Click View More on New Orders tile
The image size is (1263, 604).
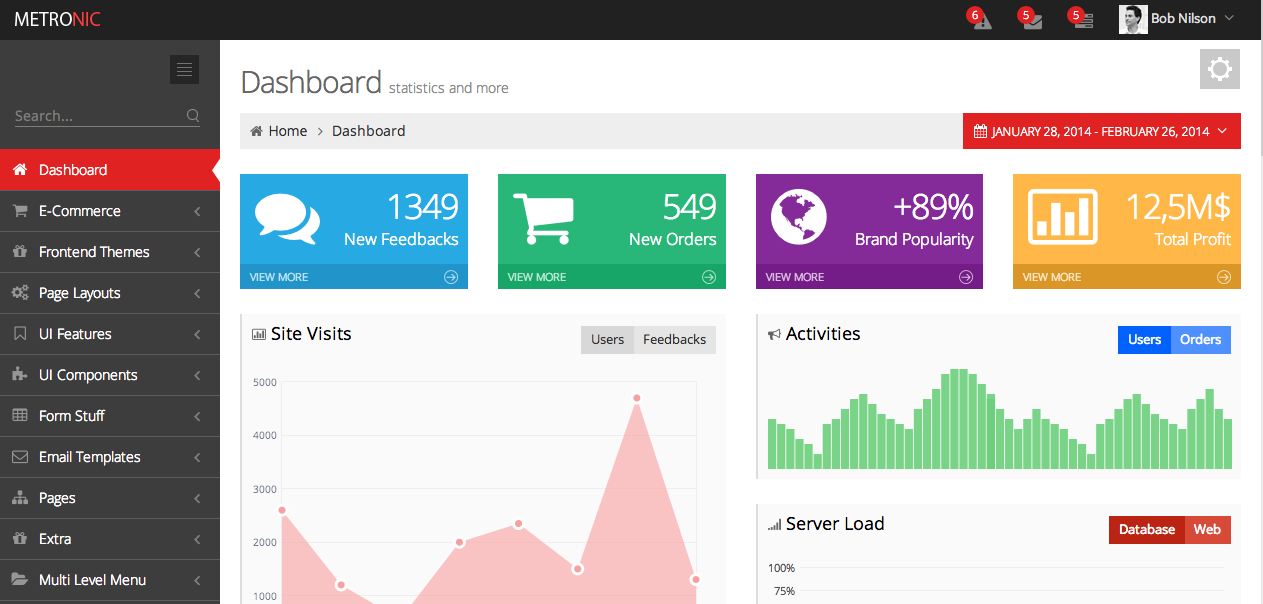pos(537,277)
